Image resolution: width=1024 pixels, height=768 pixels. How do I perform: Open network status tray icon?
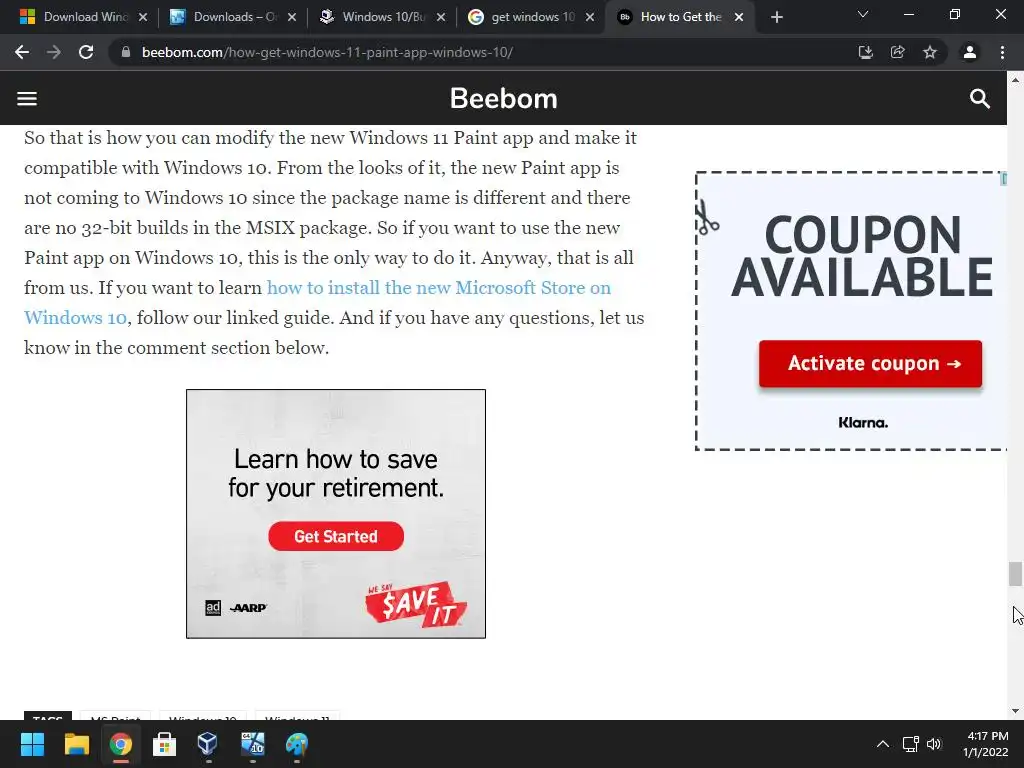(x=910, y=744)
